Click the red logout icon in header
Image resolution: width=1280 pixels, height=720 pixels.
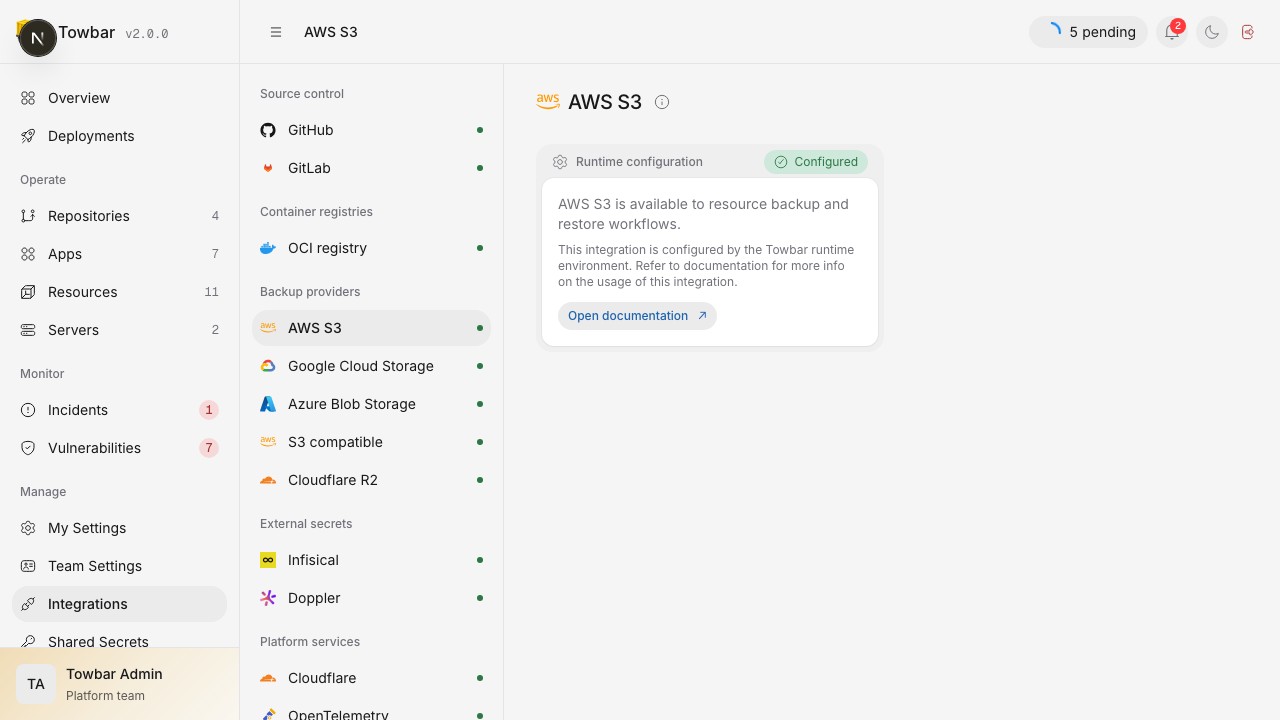[1248, 32]
